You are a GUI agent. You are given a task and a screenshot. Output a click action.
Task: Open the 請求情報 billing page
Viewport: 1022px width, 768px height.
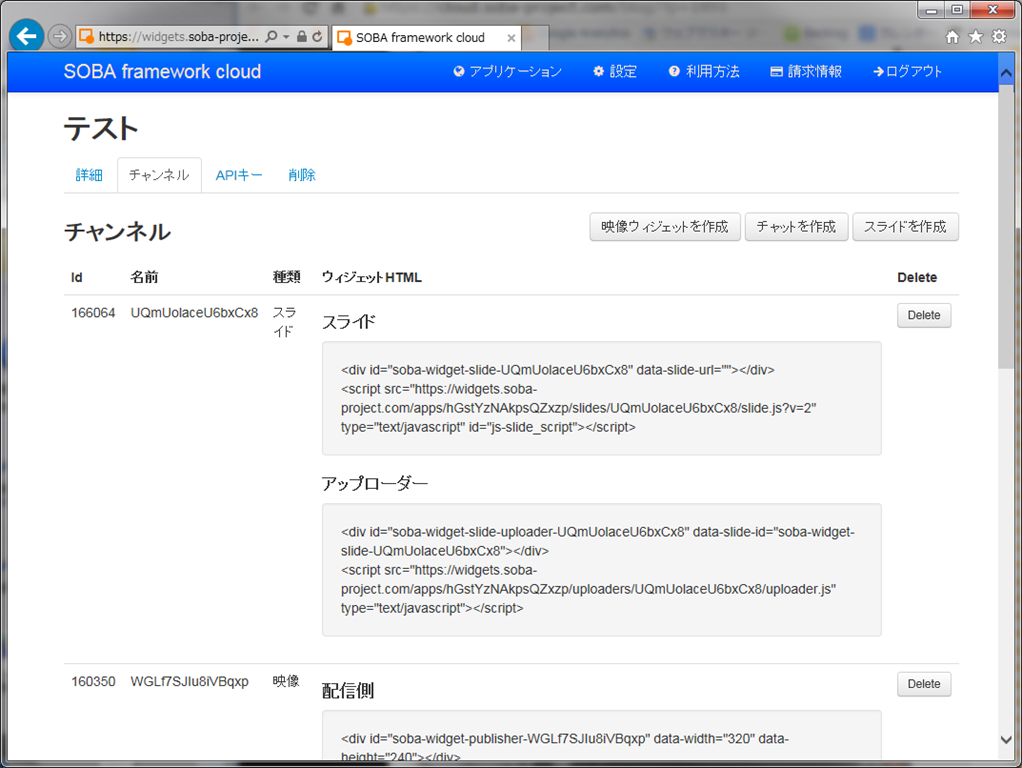tap(806, 72)
